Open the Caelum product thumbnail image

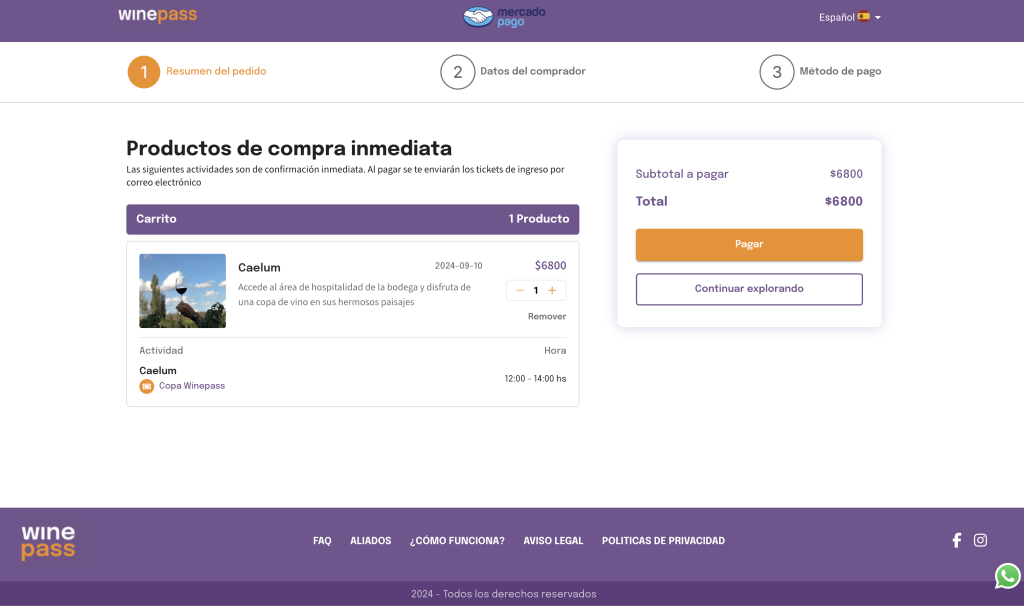click(182, 291)
